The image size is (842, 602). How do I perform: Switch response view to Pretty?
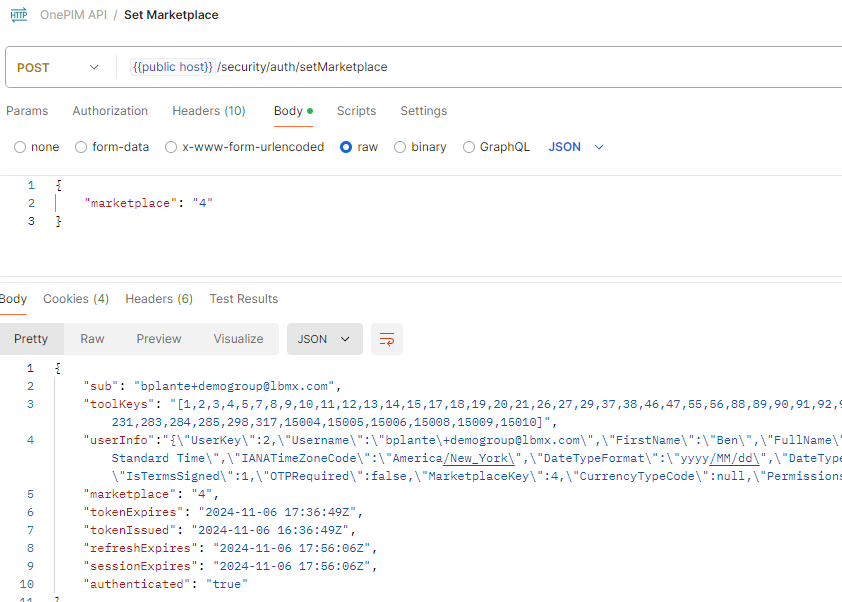[x=31, y=339]
